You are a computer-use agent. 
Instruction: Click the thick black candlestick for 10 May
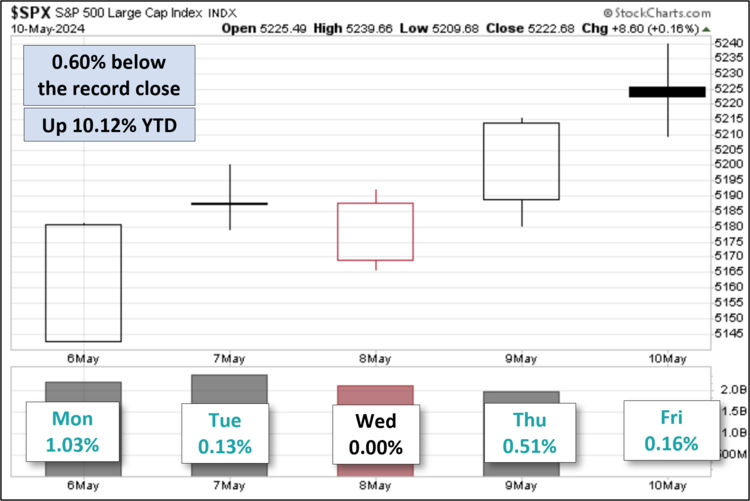pos(668,92)
